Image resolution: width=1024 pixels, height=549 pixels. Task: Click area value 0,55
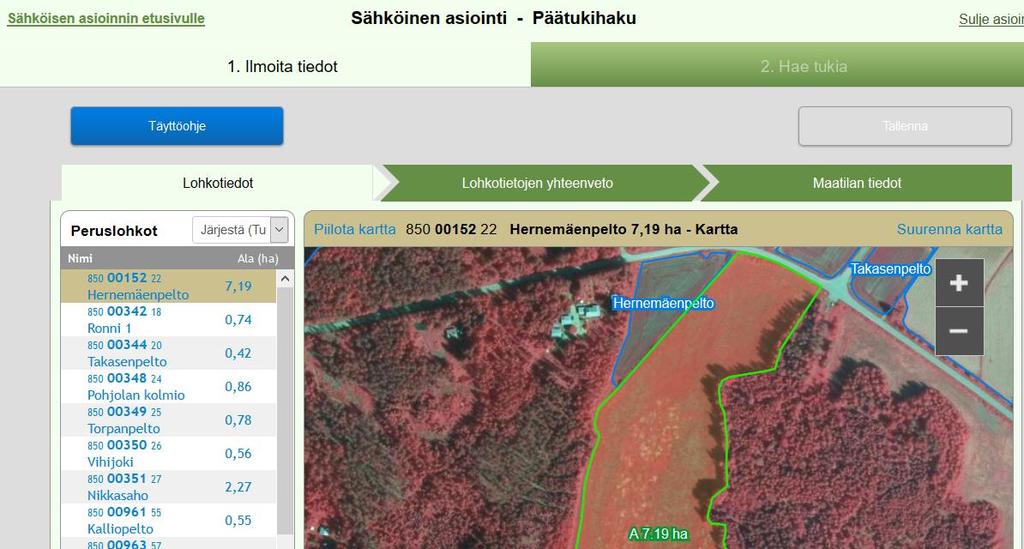point(238,520)
